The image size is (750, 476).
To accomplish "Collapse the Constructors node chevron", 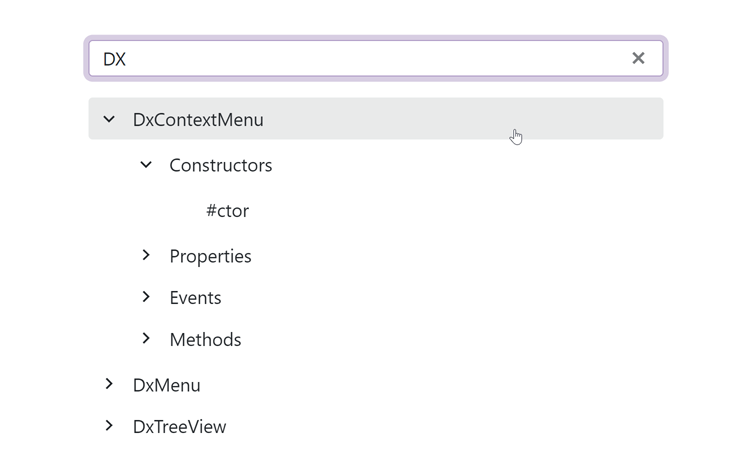I will (x=146, y=165).
